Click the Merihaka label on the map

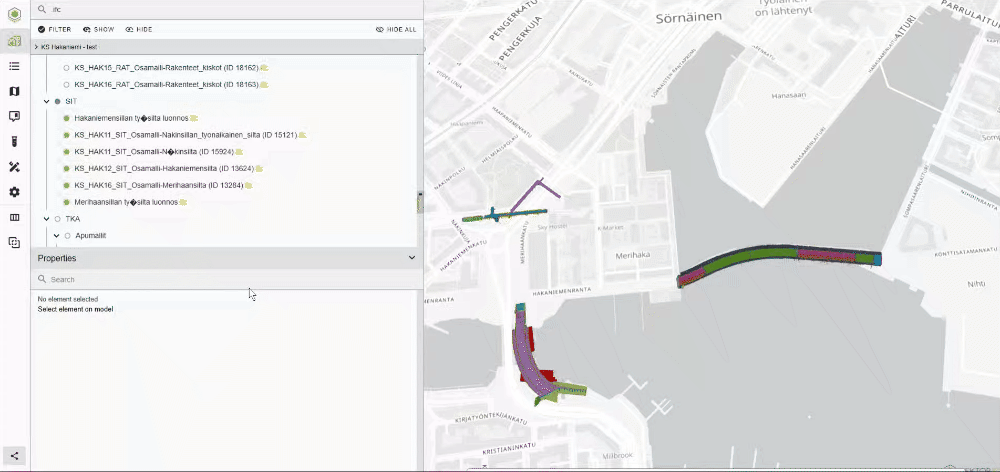click(632, 255)
